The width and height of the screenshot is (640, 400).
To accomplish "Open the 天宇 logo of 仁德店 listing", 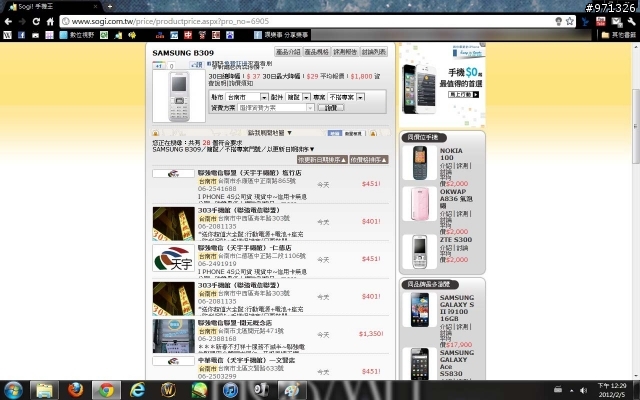I will [173, 258].
